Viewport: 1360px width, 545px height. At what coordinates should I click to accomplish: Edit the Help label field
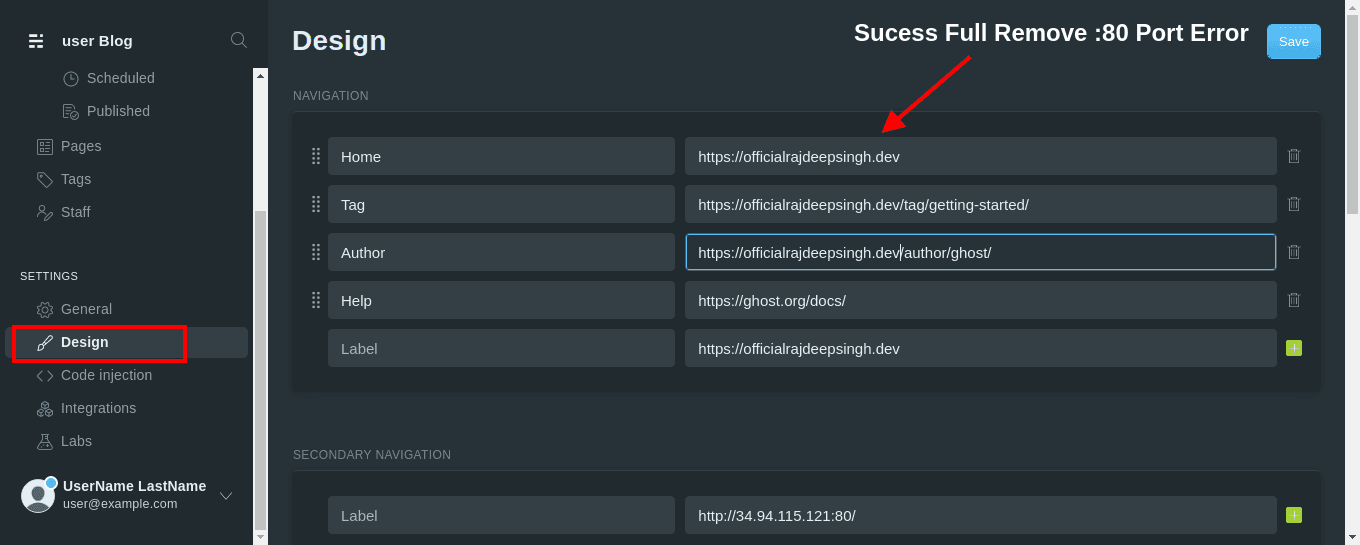point(501,300)
